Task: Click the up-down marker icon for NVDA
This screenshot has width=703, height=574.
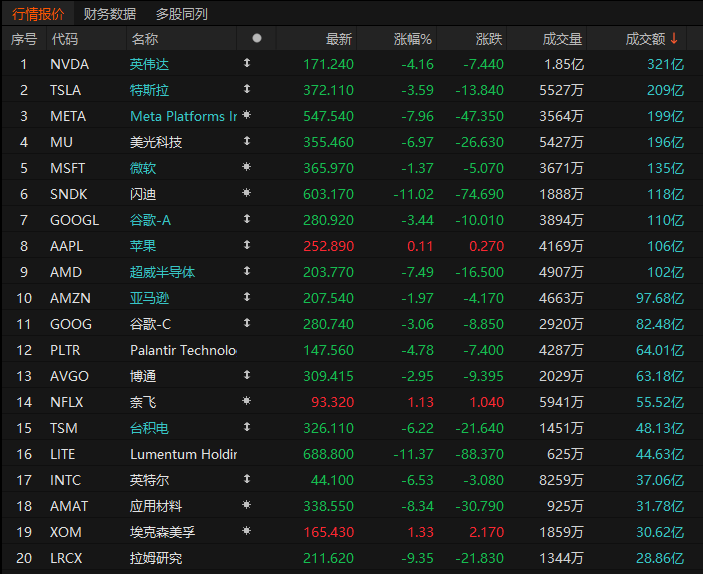Action: click(x=247, y=63)
